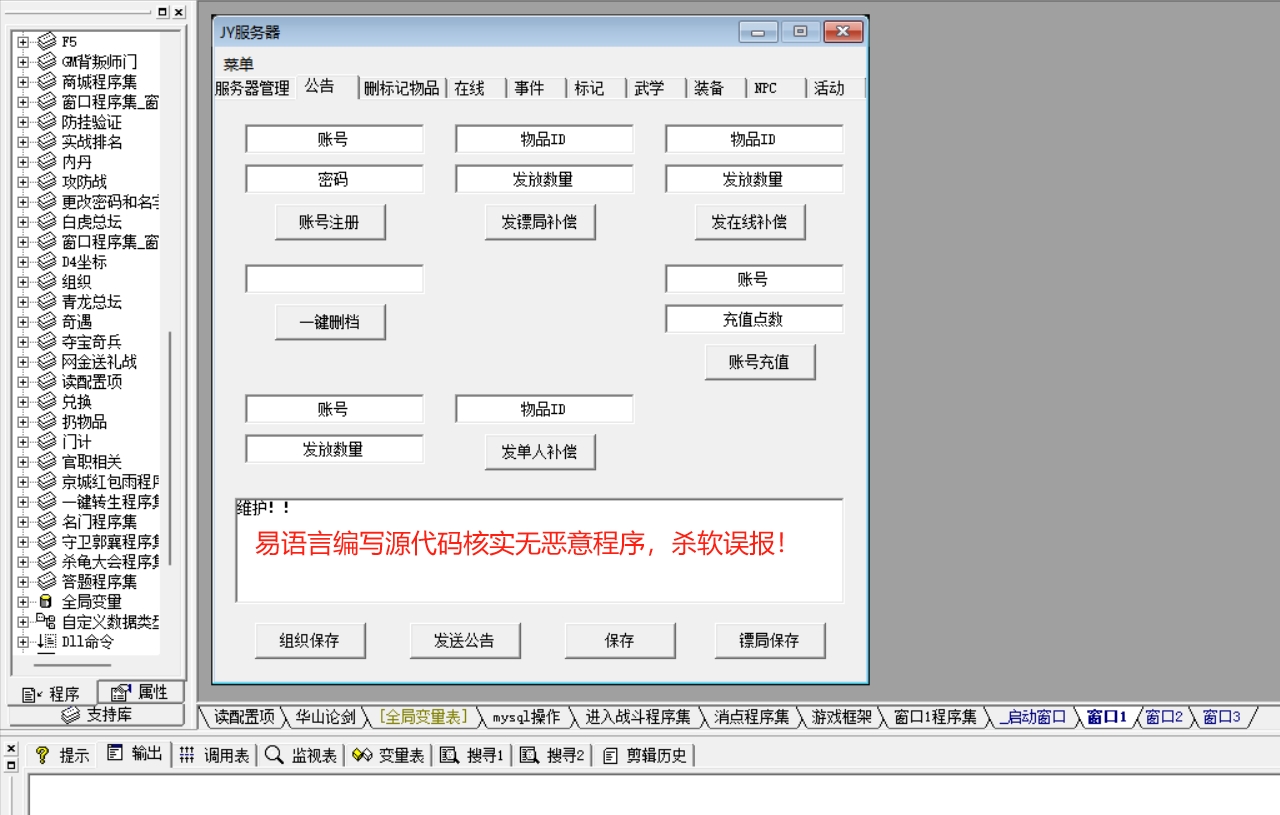Expand the 防挂验证 tree node
This screenshot has height=815, width=1280.
(22, 121)
